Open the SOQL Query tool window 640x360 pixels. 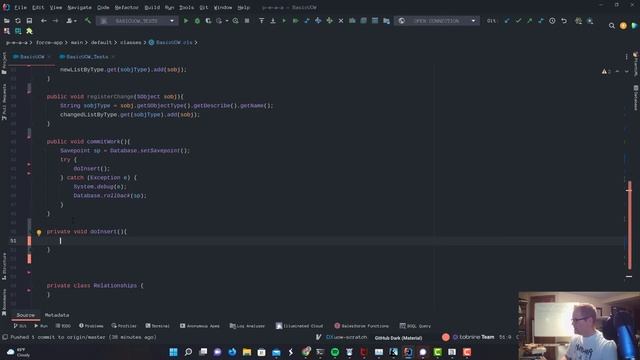415,326
